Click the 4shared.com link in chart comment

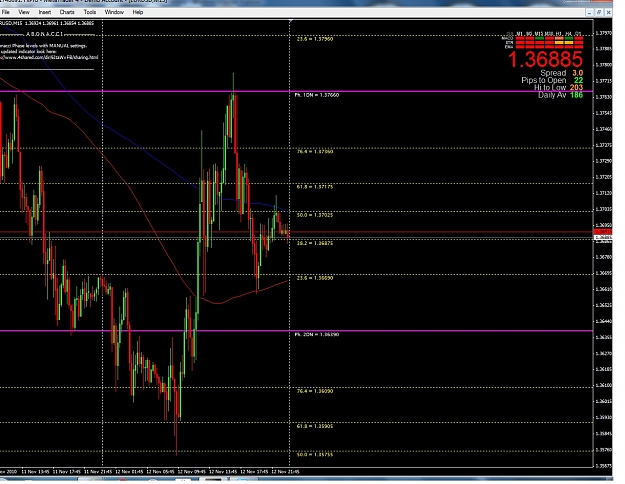point(49,57)
